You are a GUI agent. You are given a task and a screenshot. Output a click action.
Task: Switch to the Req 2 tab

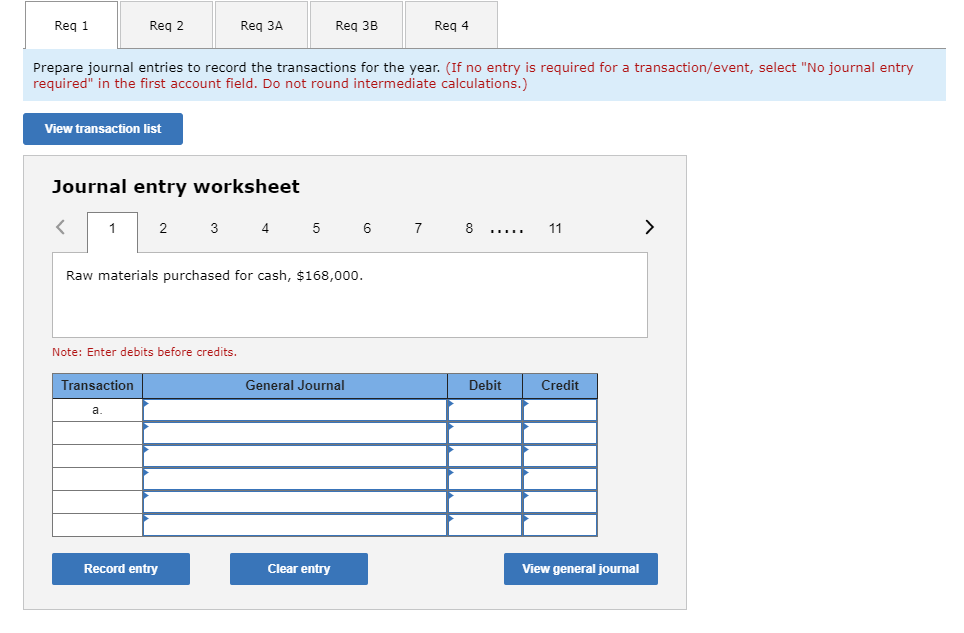pos(167,25)
